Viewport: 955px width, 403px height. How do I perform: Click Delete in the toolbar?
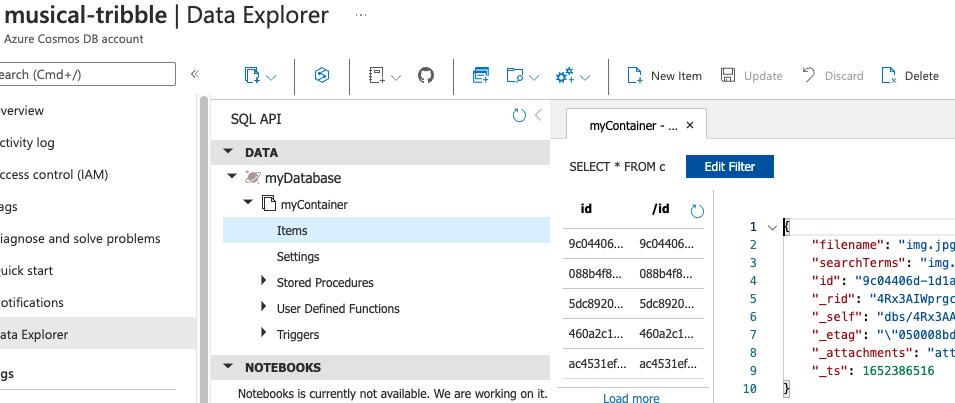pos(910,75)
